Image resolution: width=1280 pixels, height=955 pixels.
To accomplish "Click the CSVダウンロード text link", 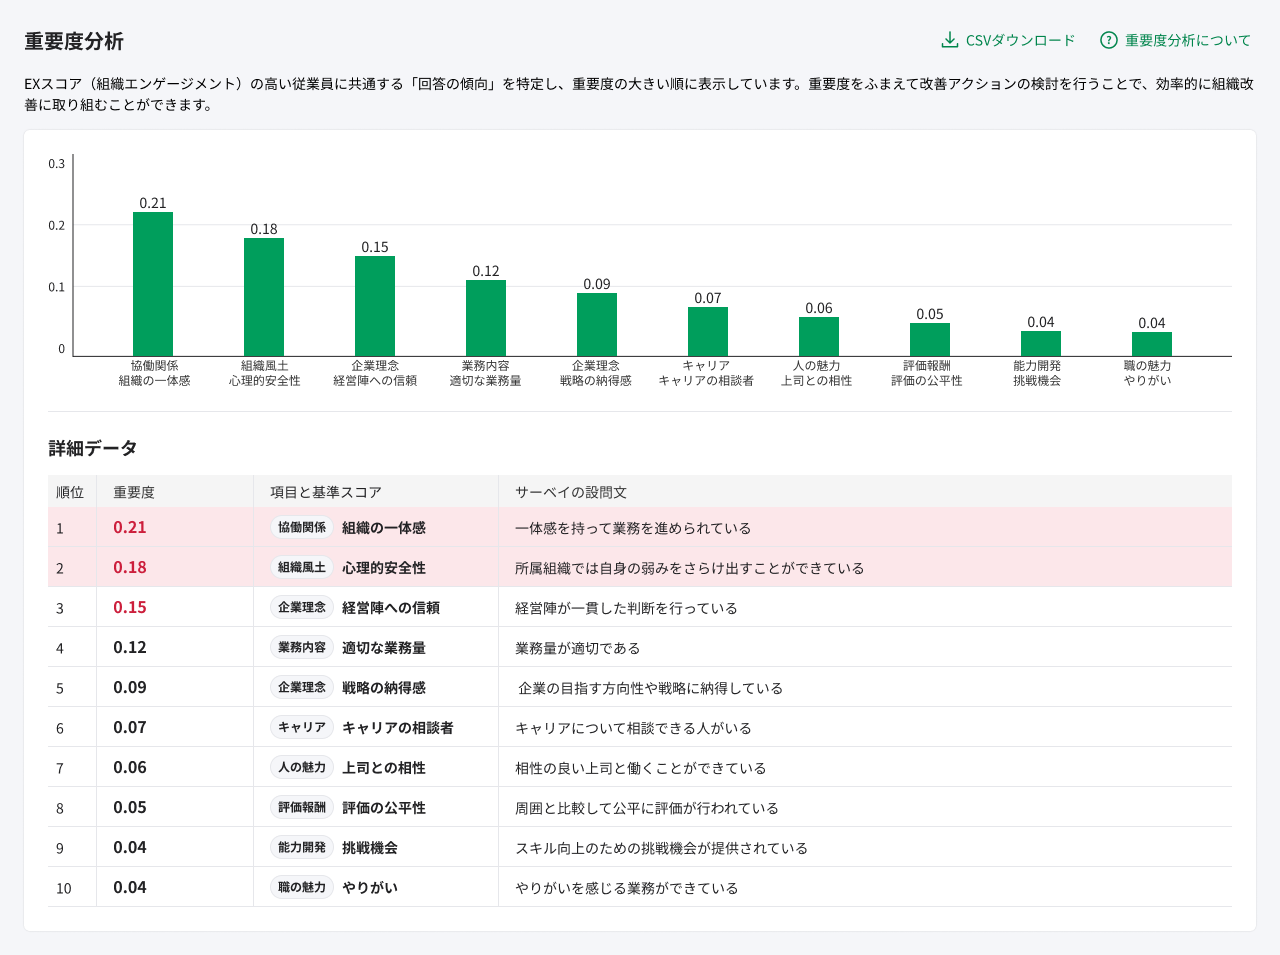I will pyautogui.click(x=1020, y=41).
